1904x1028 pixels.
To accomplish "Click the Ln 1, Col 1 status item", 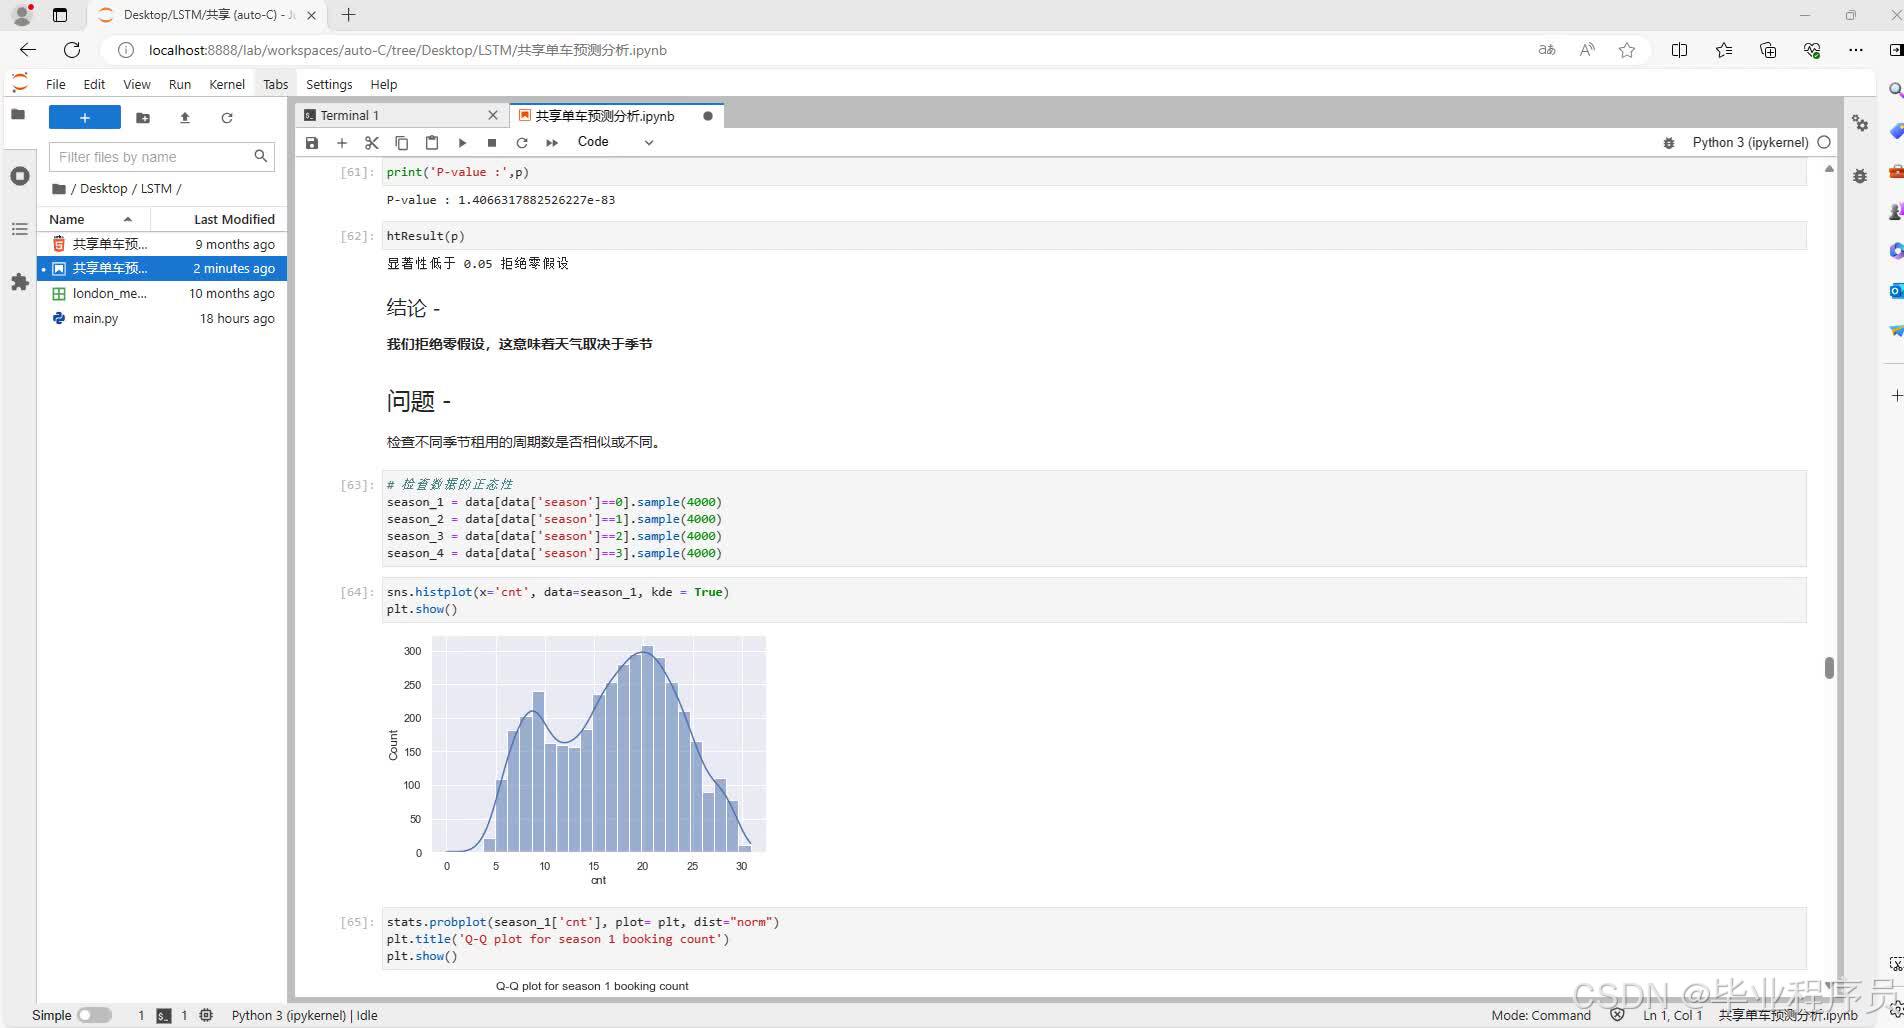I will coord(1672,1015).
